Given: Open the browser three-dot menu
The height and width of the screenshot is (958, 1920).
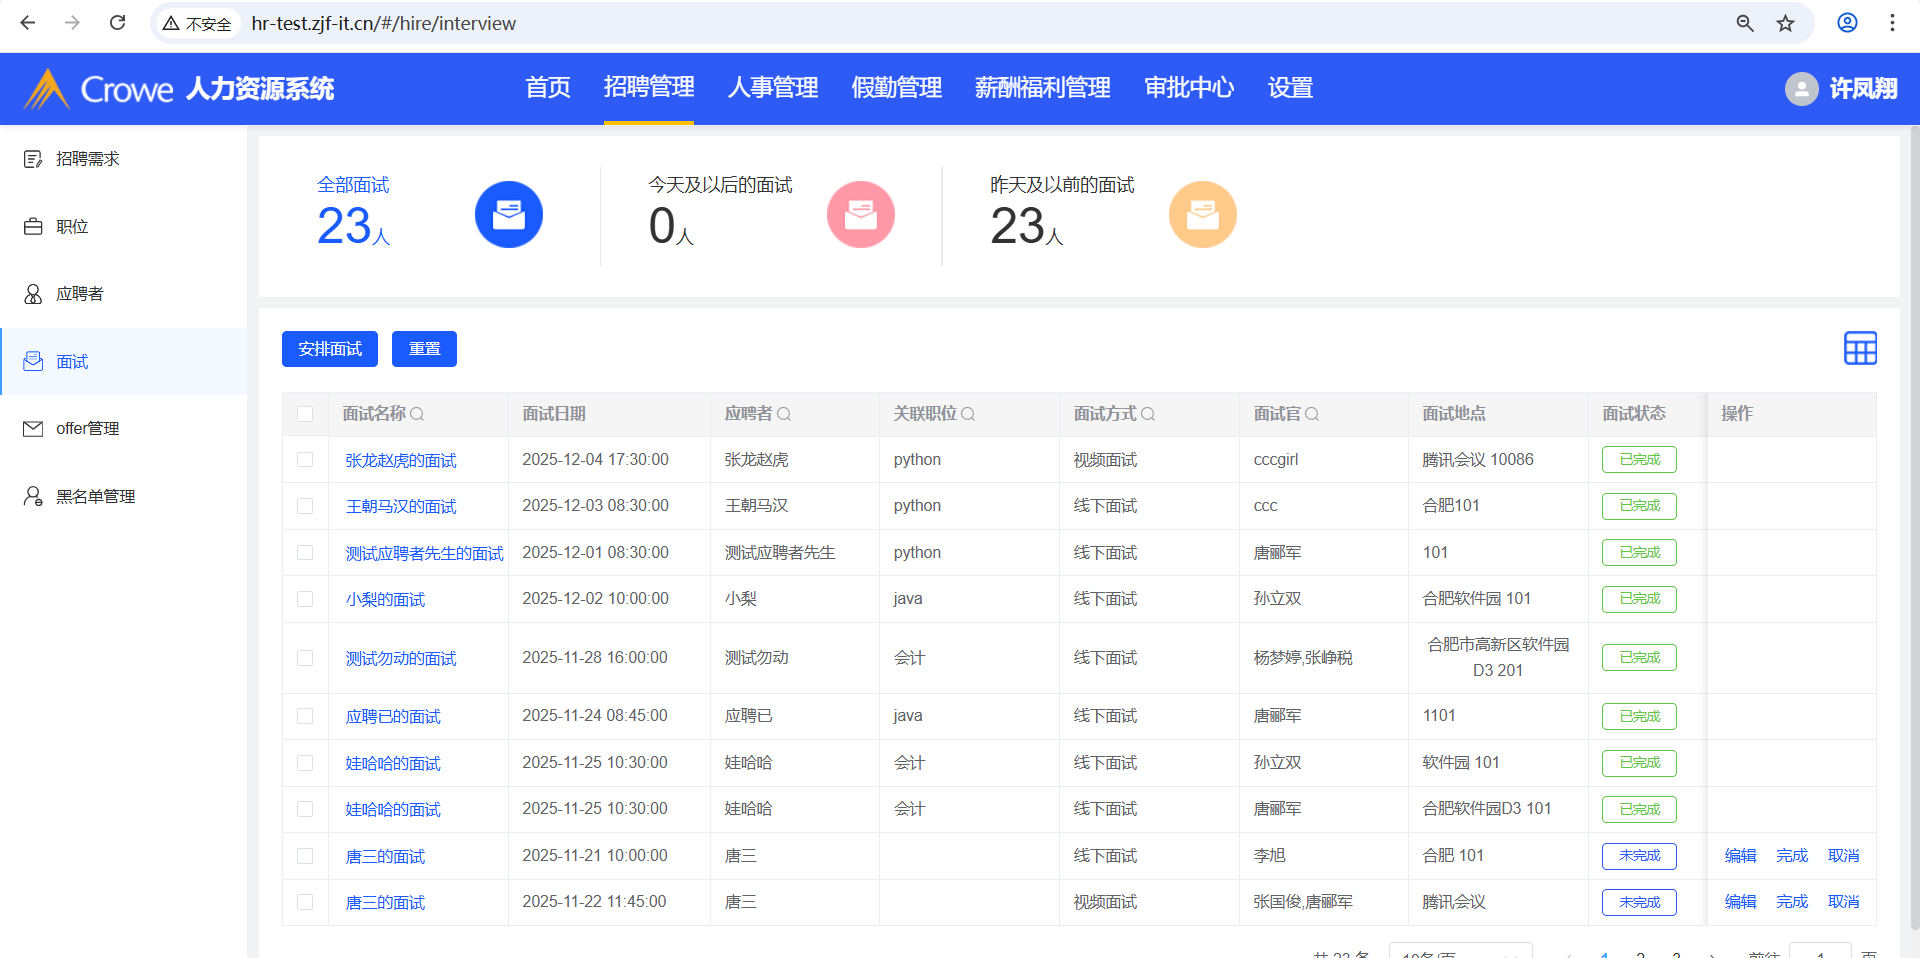Looking at the screenshot, I should pos(1892,23).
